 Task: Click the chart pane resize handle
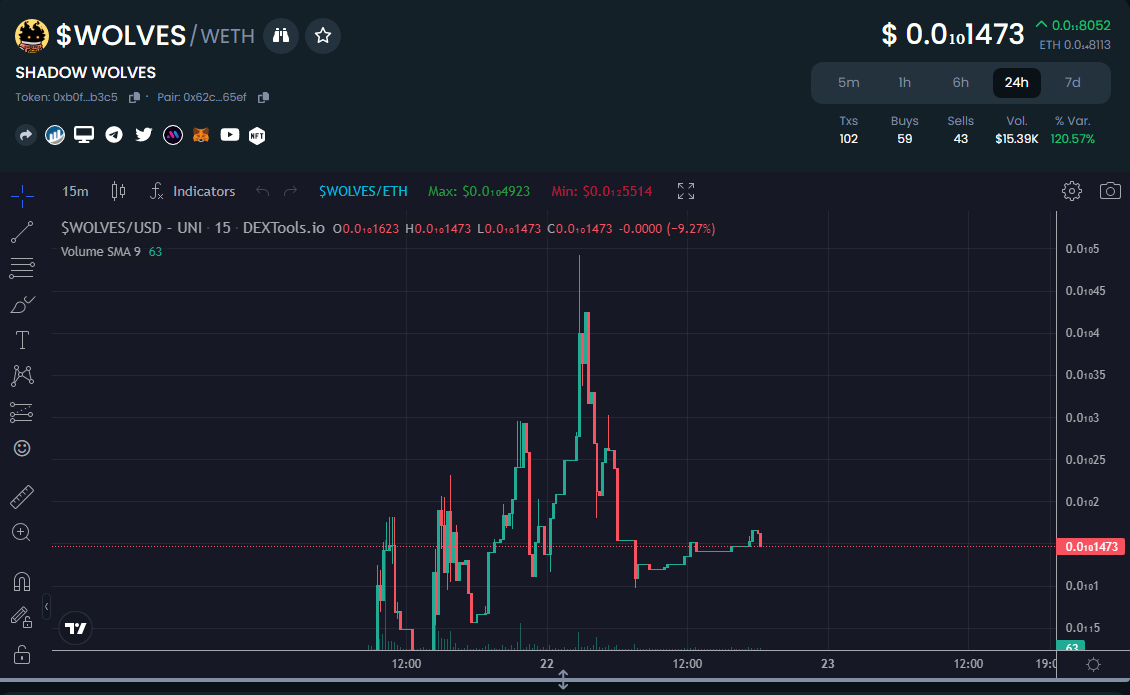[564, 679]
